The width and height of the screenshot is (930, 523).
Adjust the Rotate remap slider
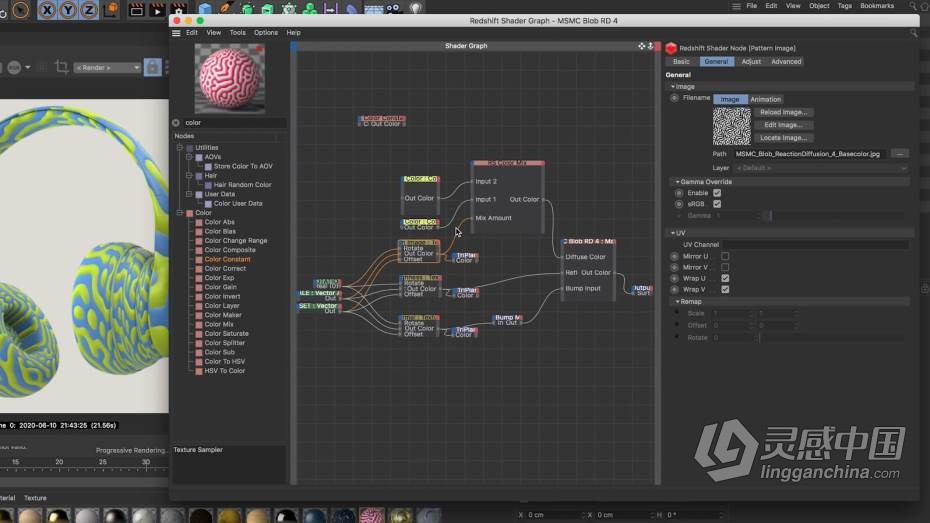point(832,338)
